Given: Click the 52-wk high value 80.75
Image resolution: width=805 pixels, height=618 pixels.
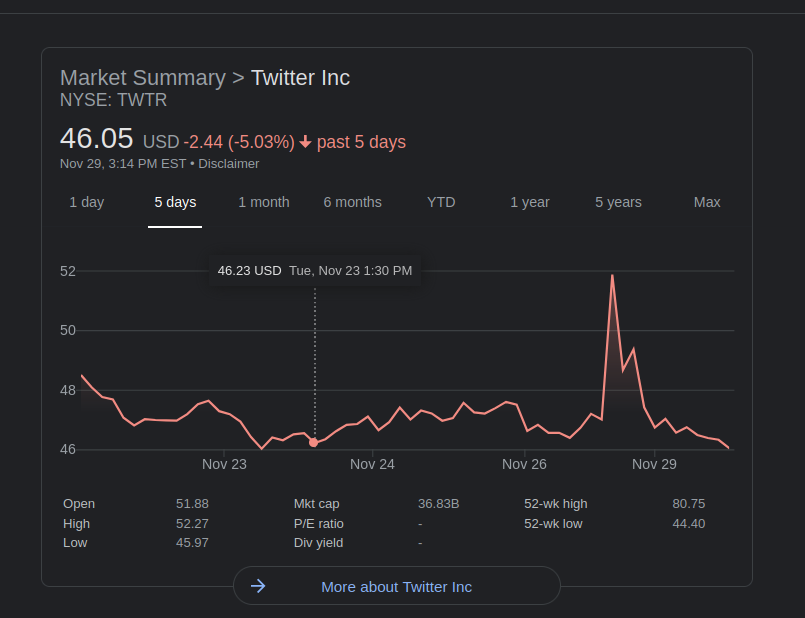Looking at the screenshot, I should pyautogui.click(x=689, y=504).
